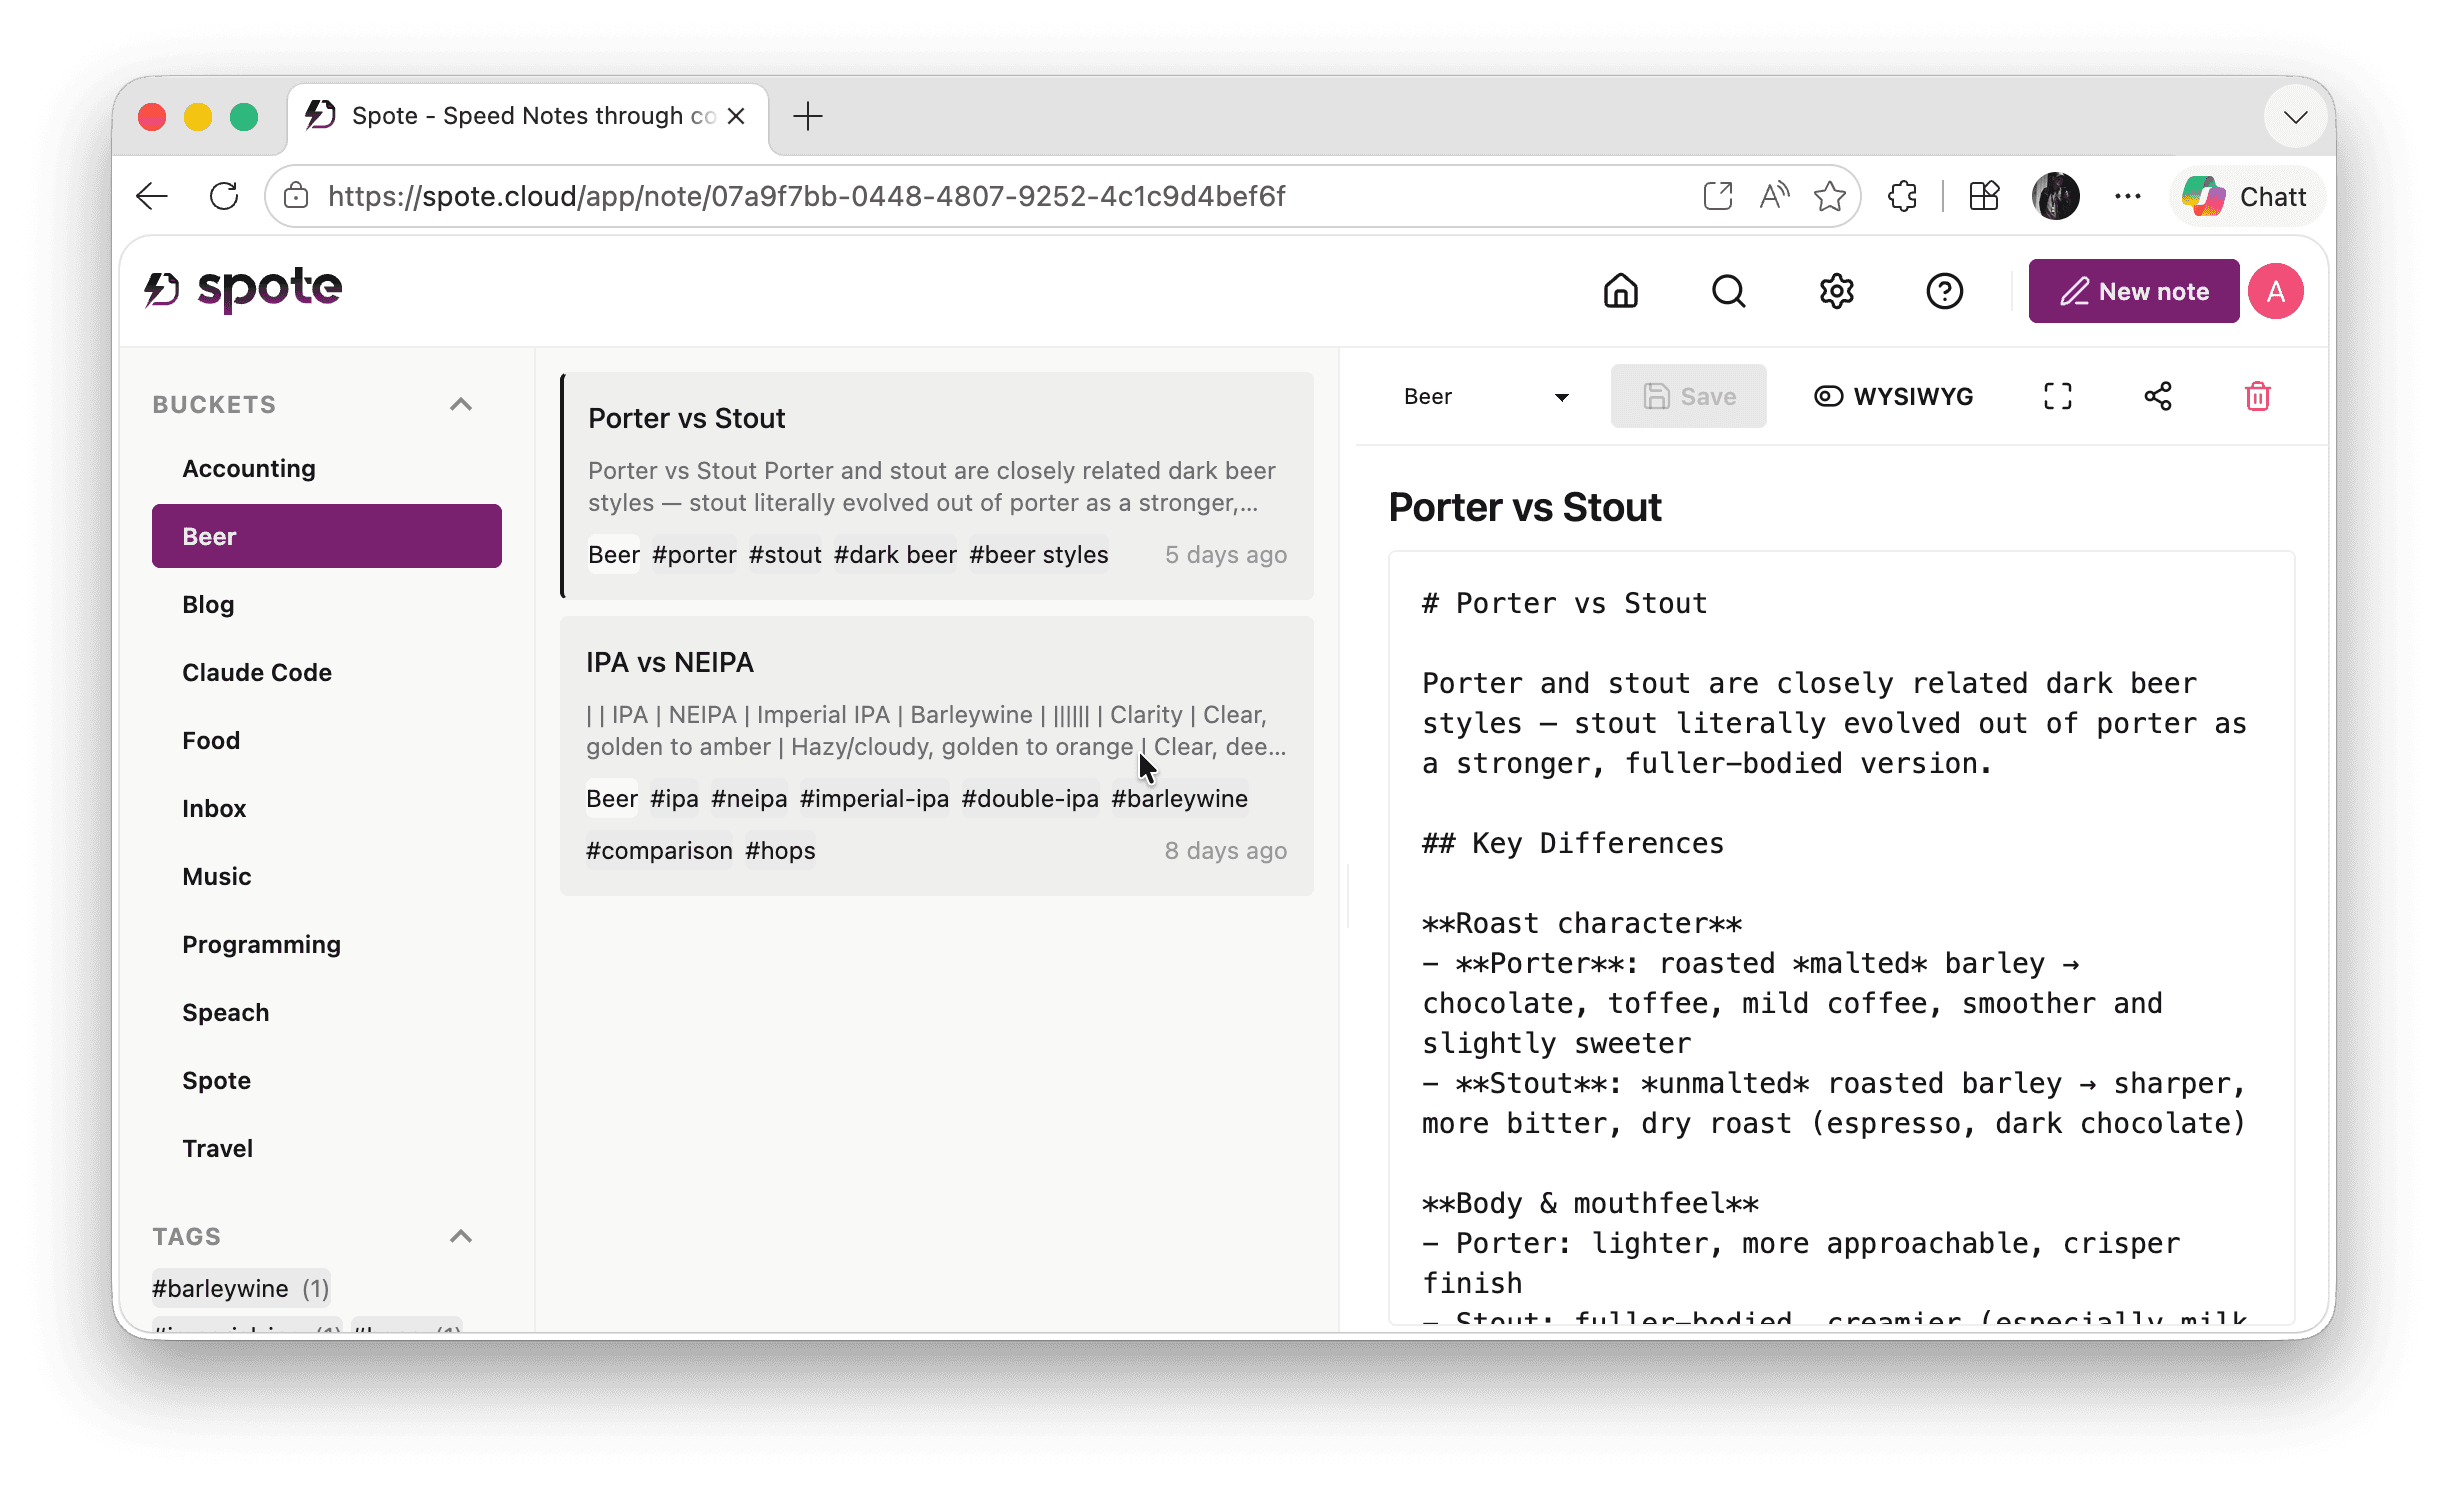Viewport: 2448px width, 1488px height.
Task: Open the Spote bucket
Action: pos(326,1080)
